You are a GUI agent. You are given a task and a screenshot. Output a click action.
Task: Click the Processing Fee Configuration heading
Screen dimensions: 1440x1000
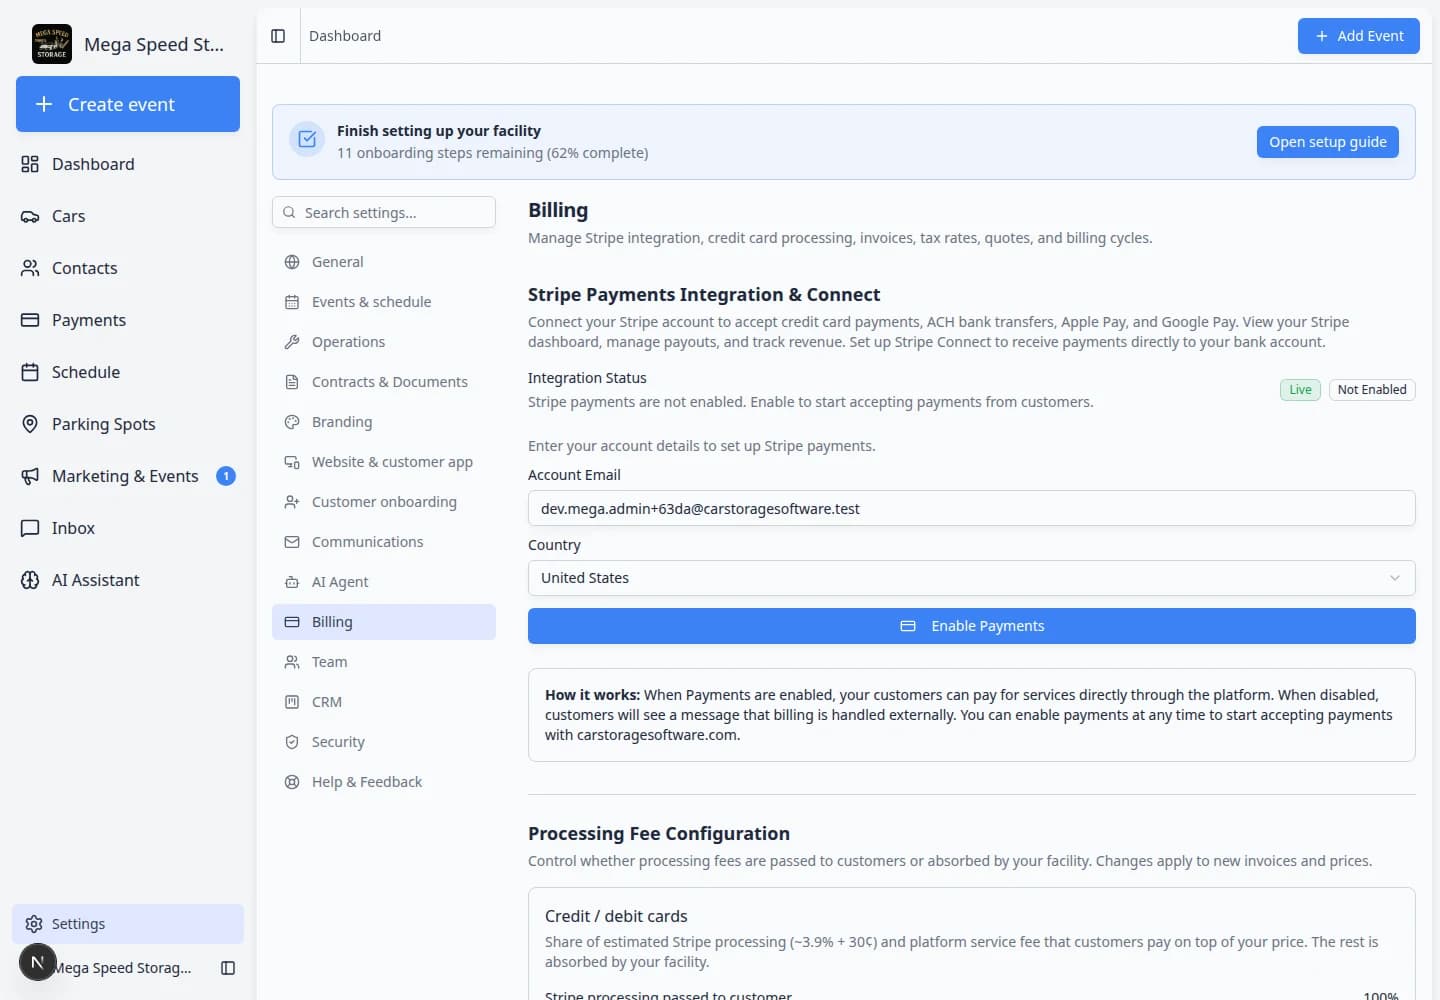pyautogui.click(x=659, y=834)
